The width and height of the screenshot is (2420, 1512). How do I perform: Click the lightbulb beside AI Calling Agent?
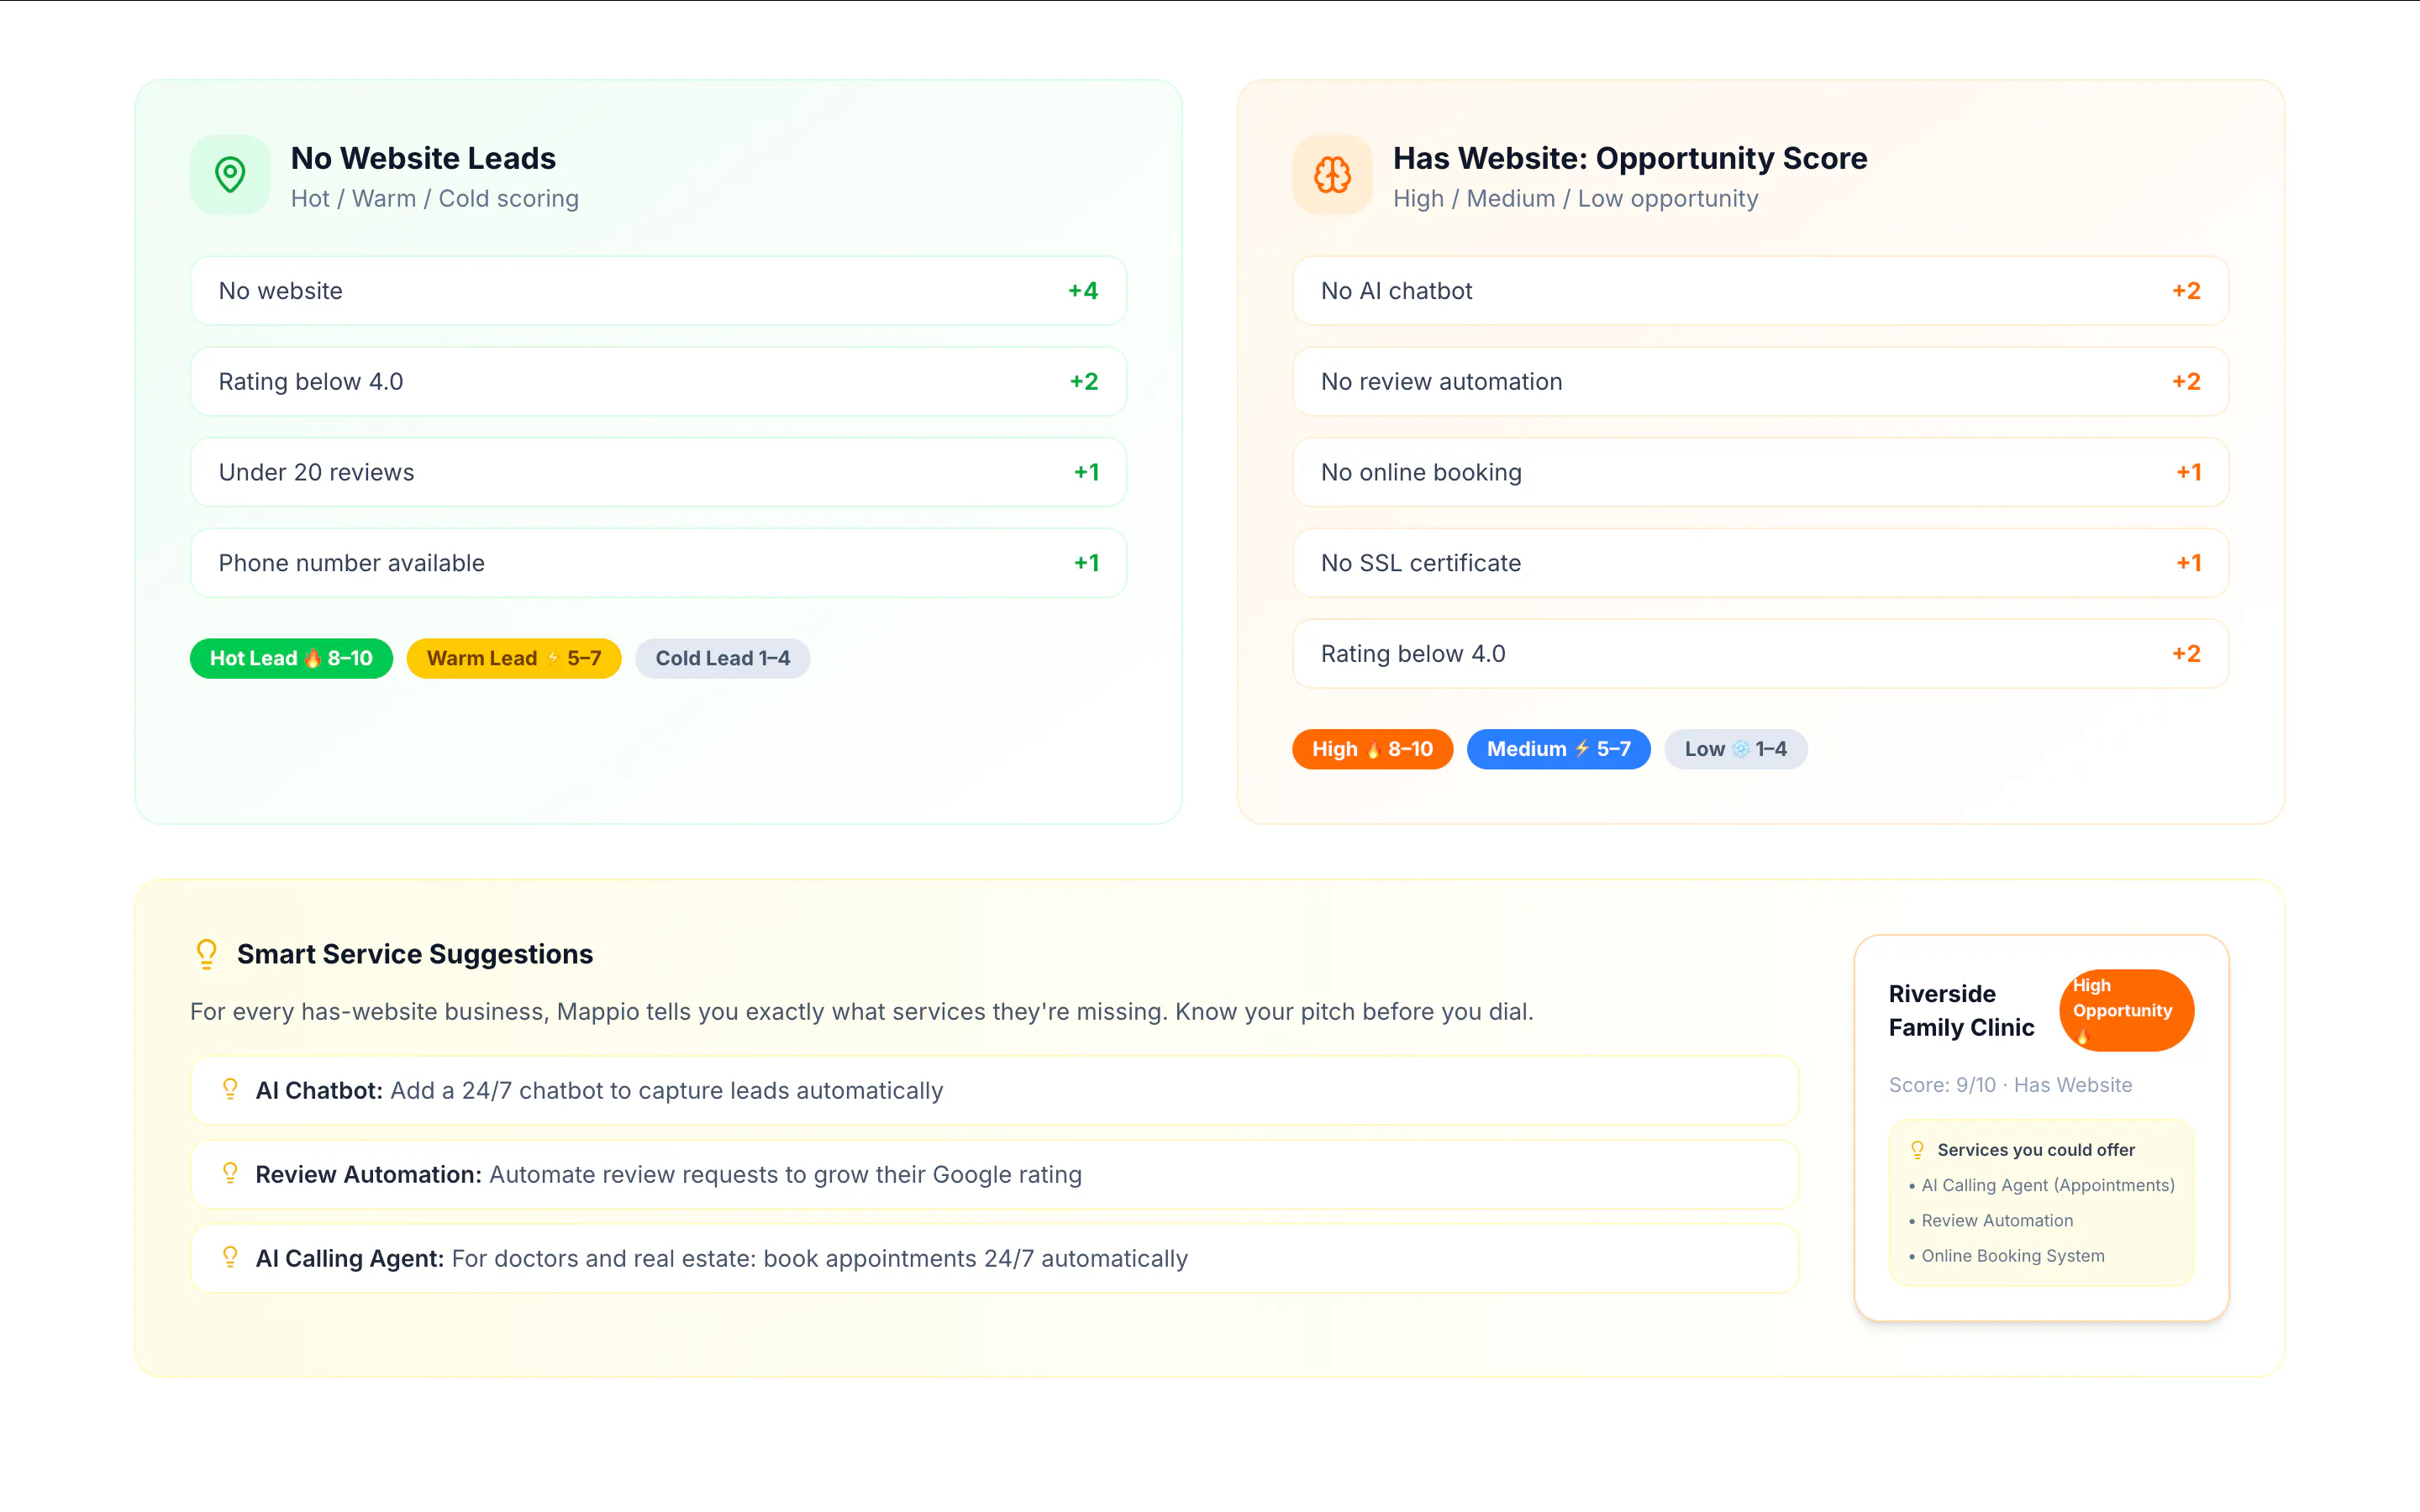pyautogui.click(x=230, y=1257)
